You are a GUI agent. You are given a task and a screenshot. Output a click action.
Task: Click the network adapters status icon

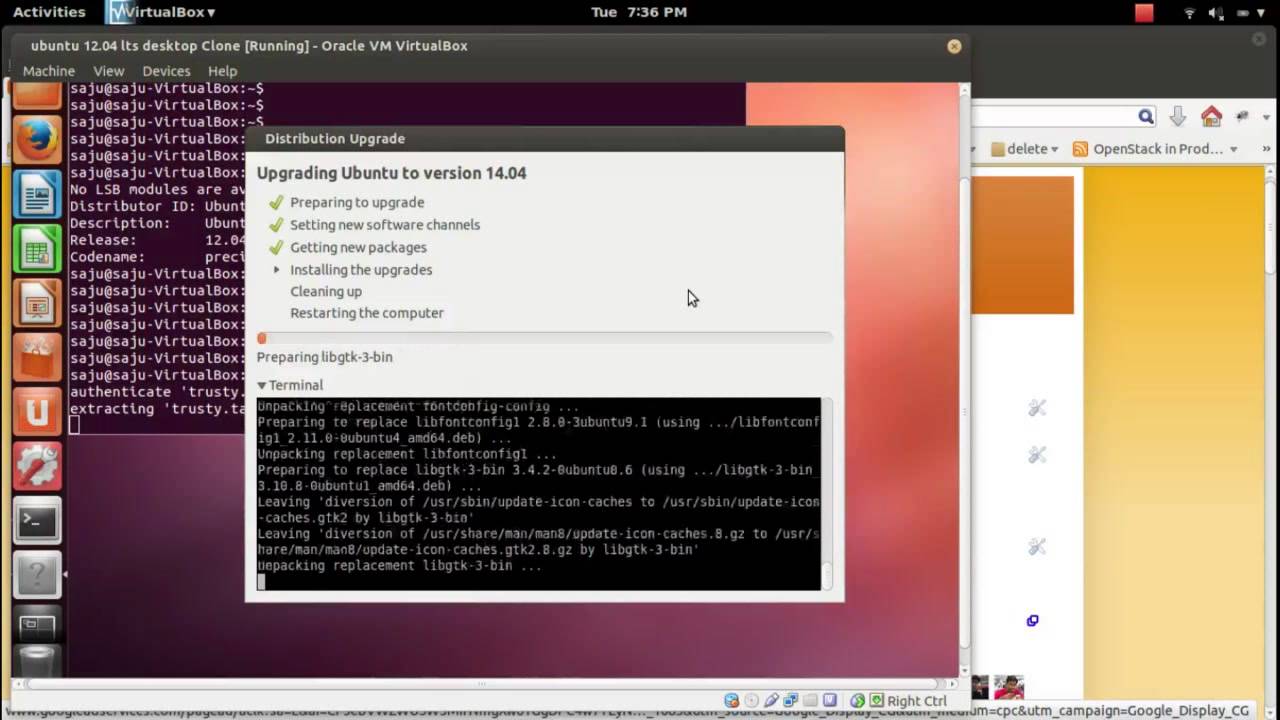tap(790, 700)
